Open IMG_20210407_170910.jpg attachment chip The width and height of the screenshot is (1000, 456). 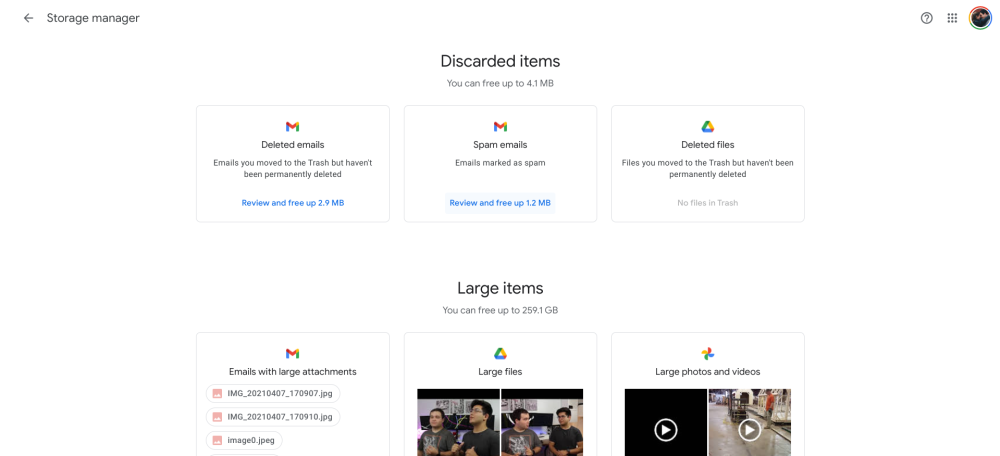coord(273,417)
